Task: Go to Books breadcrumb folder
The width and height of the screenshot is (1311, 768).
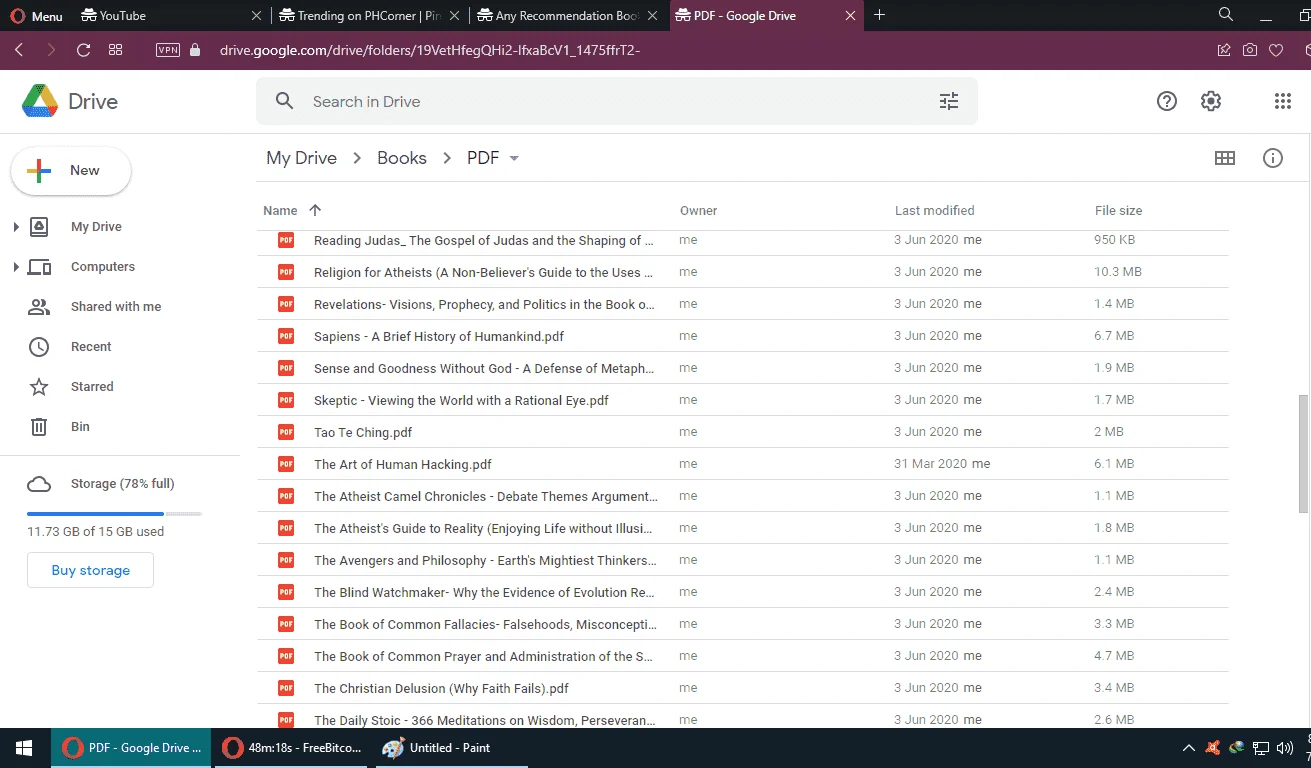Action: coord(402,158)
